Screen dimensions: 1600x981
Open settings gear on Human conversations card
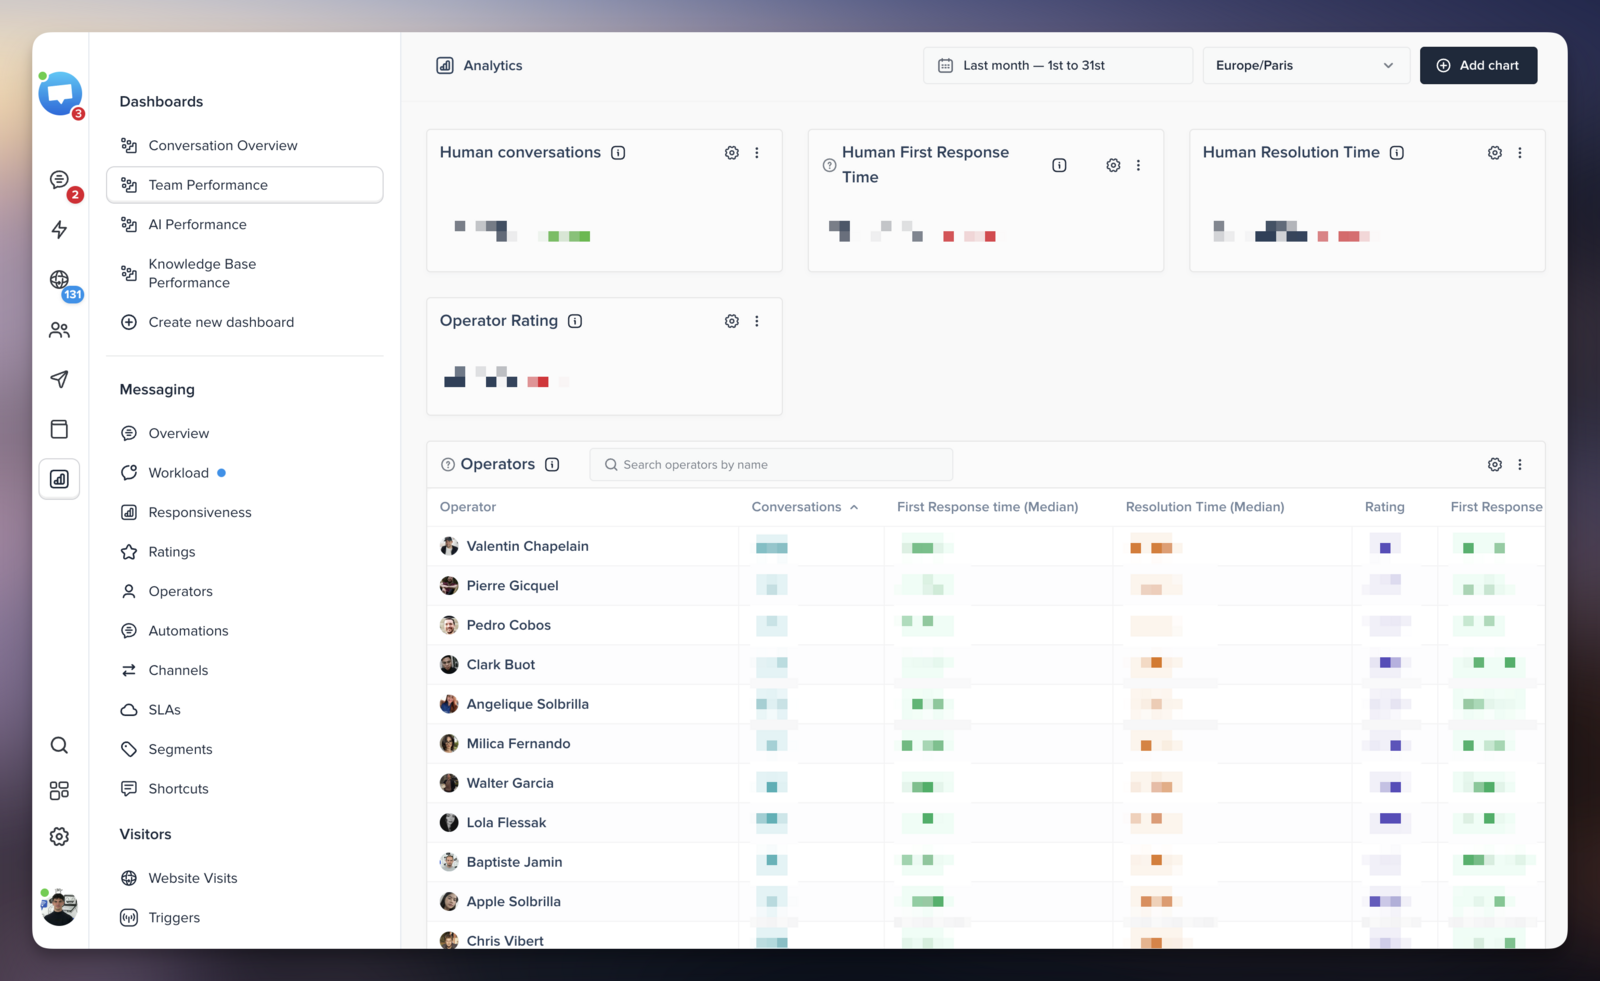coord(732,153)
